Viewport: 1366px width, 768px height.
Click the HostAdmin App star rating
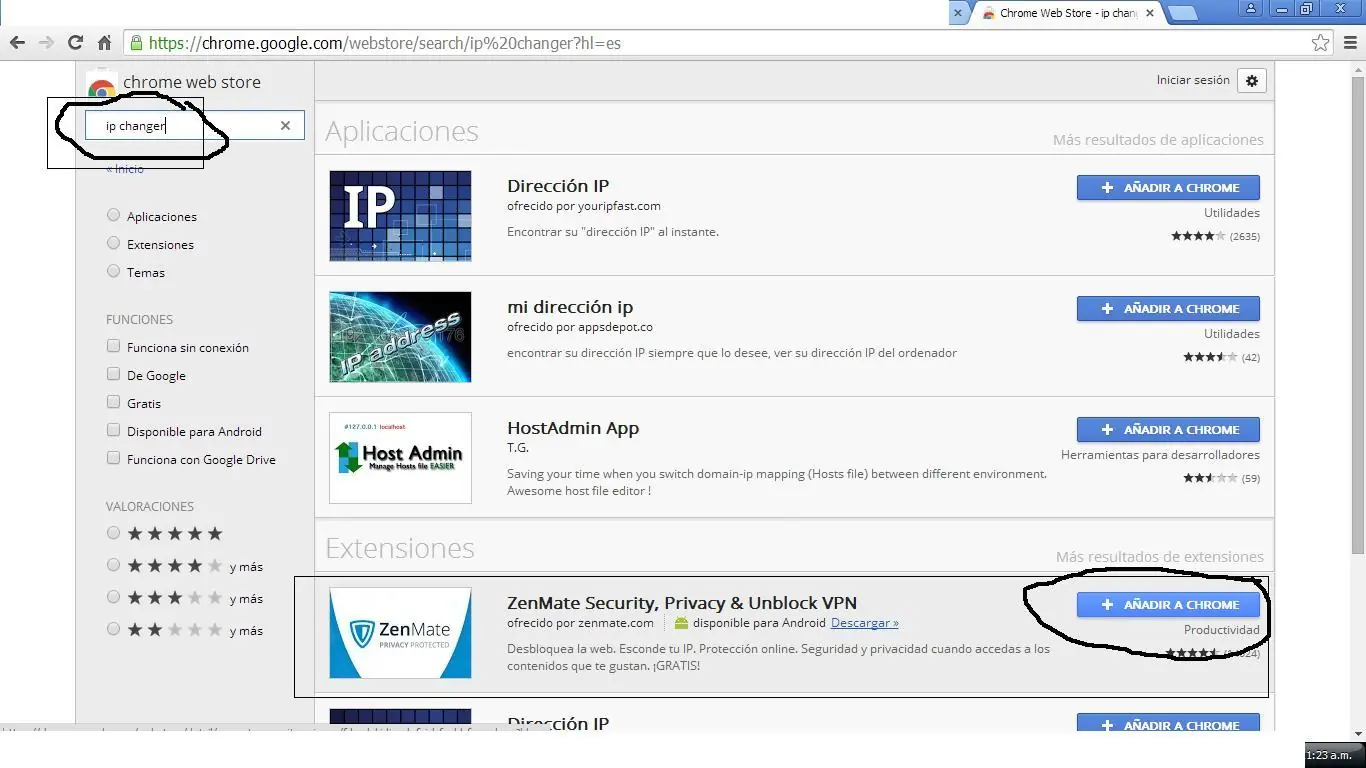click(x=1210, y=479)
